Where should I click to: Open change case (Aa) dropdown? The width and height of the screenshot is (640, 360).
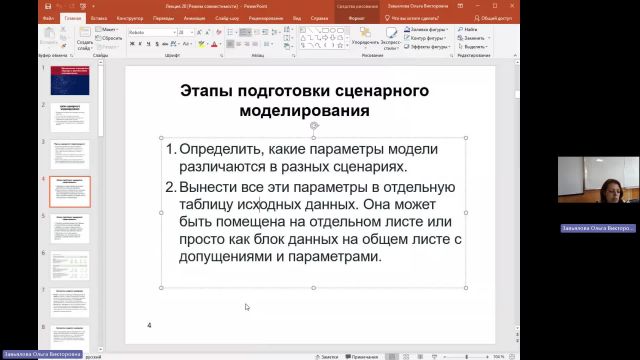[187, 44]
